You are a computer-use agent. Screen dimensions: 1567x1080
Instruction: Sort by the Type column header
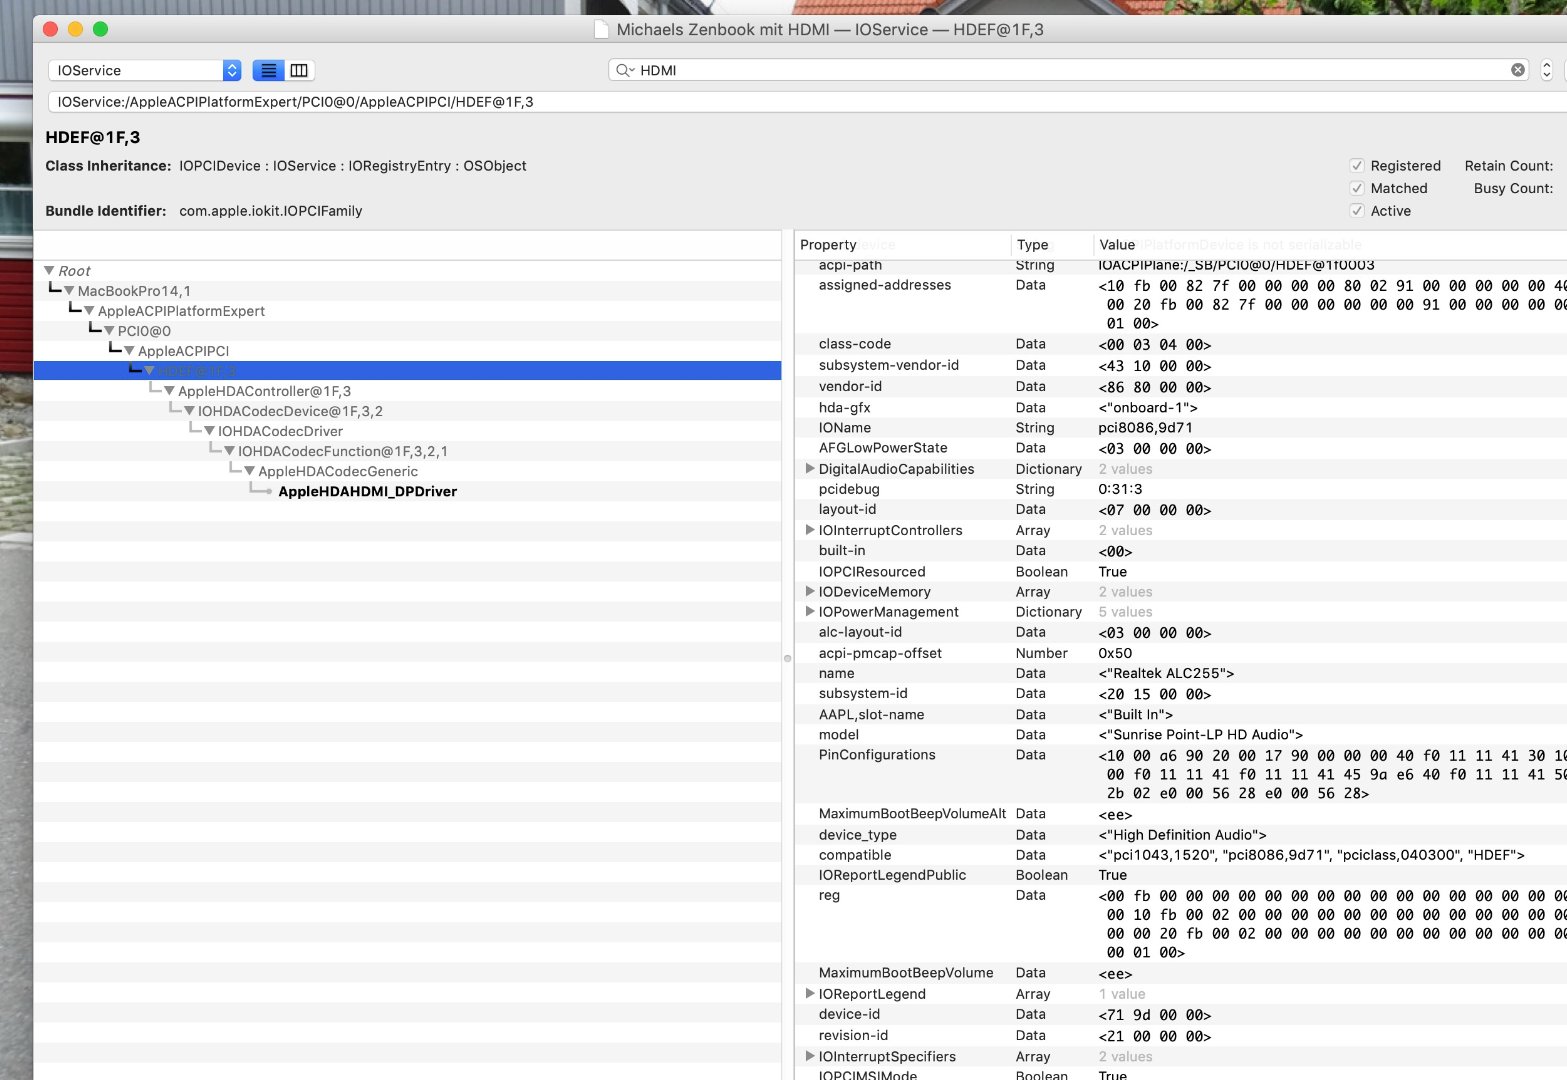click(1052, 245)
